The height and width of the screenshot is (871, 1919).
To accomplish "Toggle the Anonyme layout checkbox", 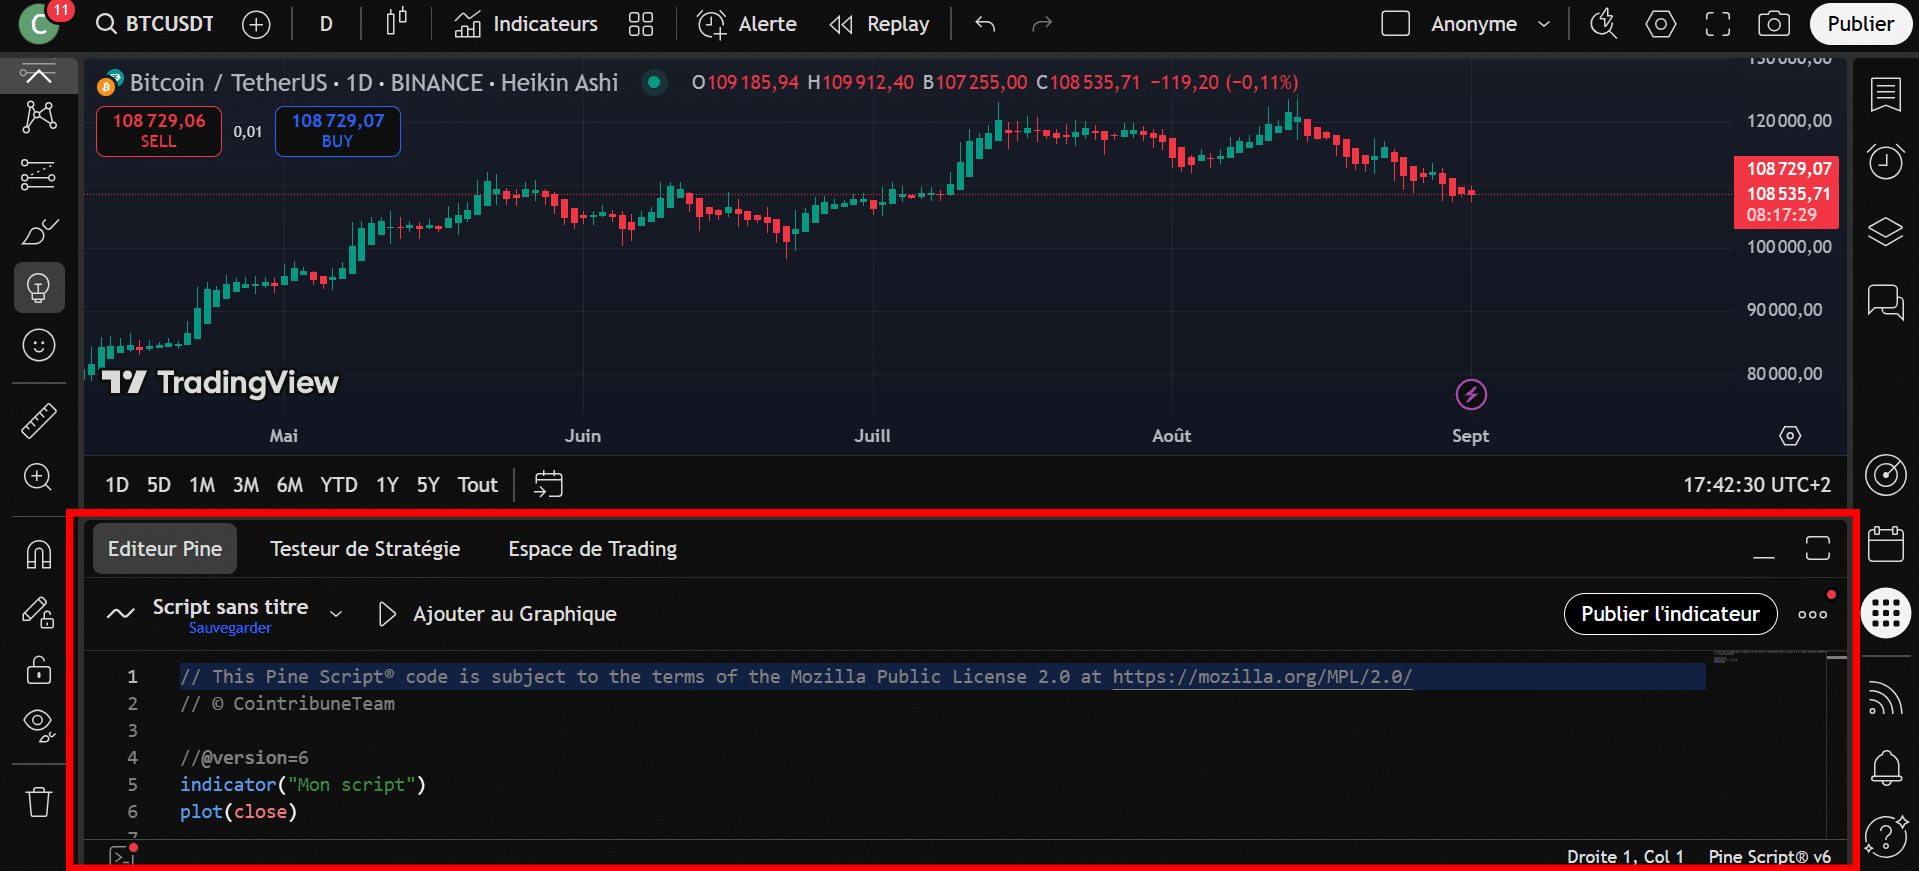I will 1395,24.
